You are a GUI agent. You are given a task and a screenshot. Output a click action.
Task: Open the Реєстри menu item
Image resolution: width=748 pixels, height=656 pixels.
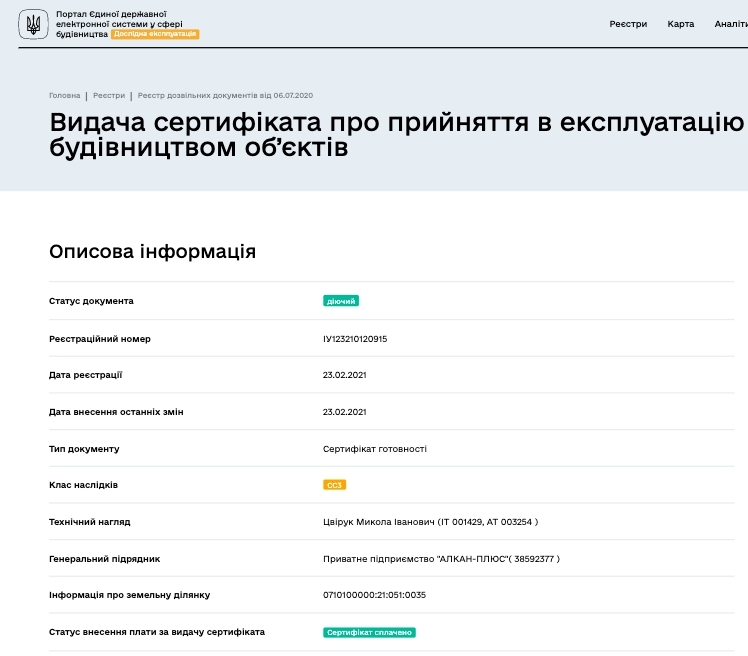click(628, 24)
